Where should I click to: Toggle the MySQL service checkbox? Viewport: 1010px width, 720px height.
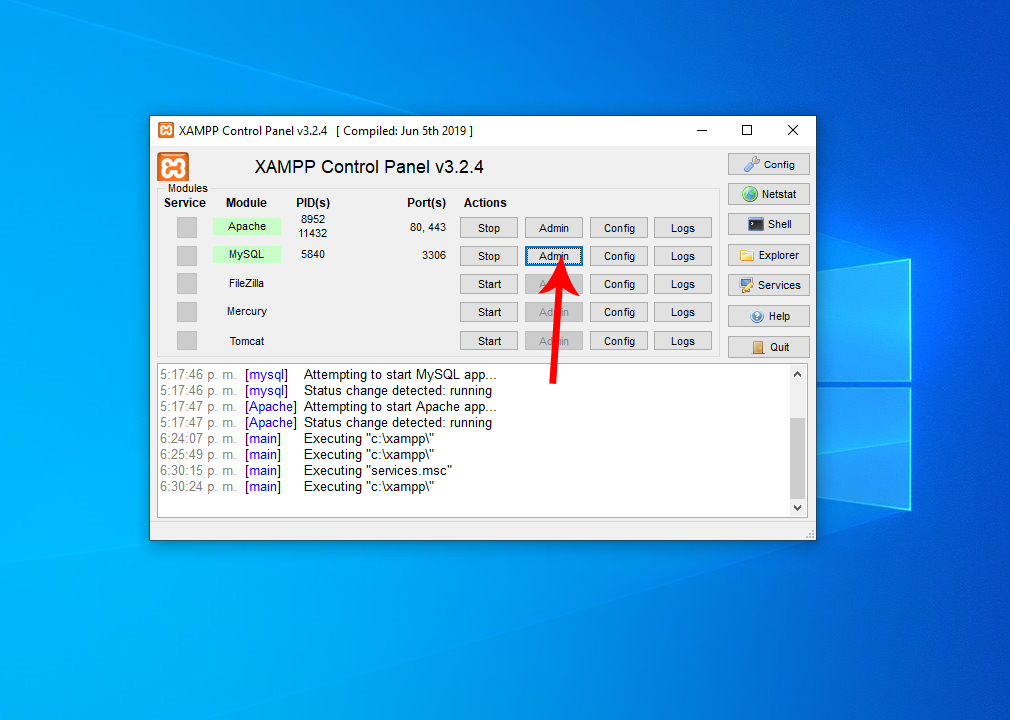click(187, 256)
